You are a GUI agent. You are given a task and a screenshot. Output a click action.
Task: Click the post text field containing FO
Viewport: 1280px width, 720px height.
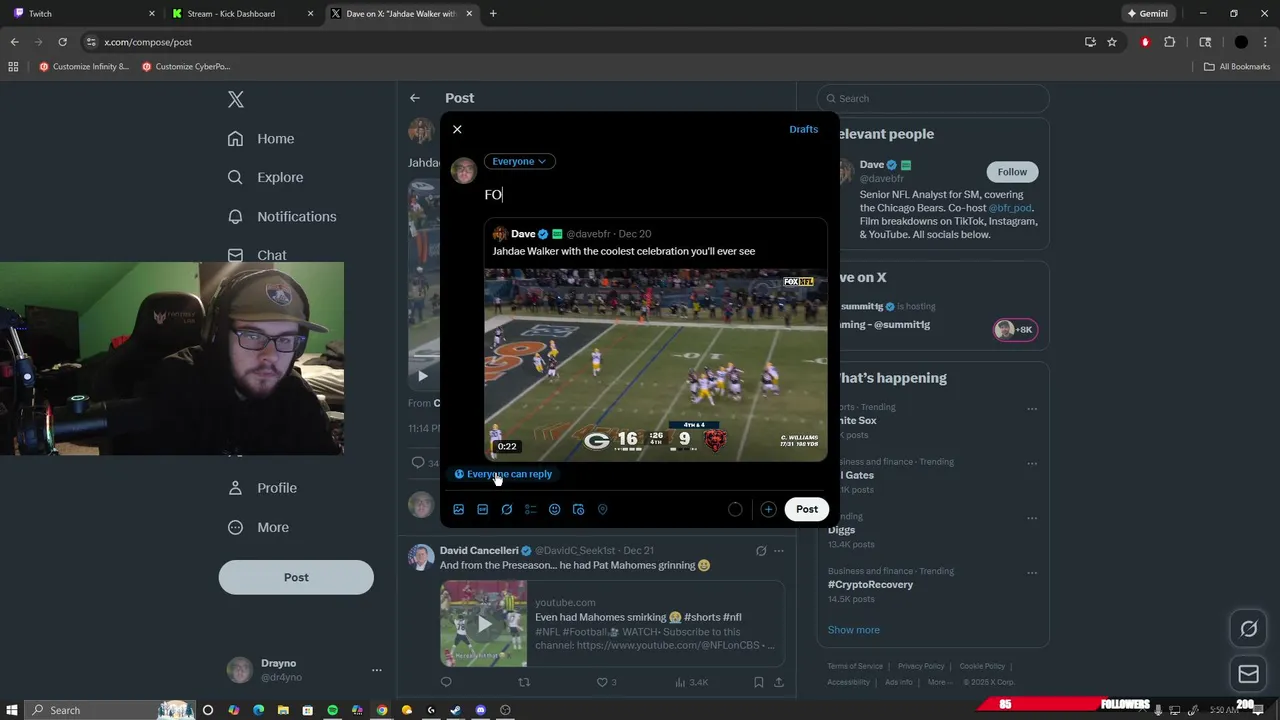(x=655, y=195)
